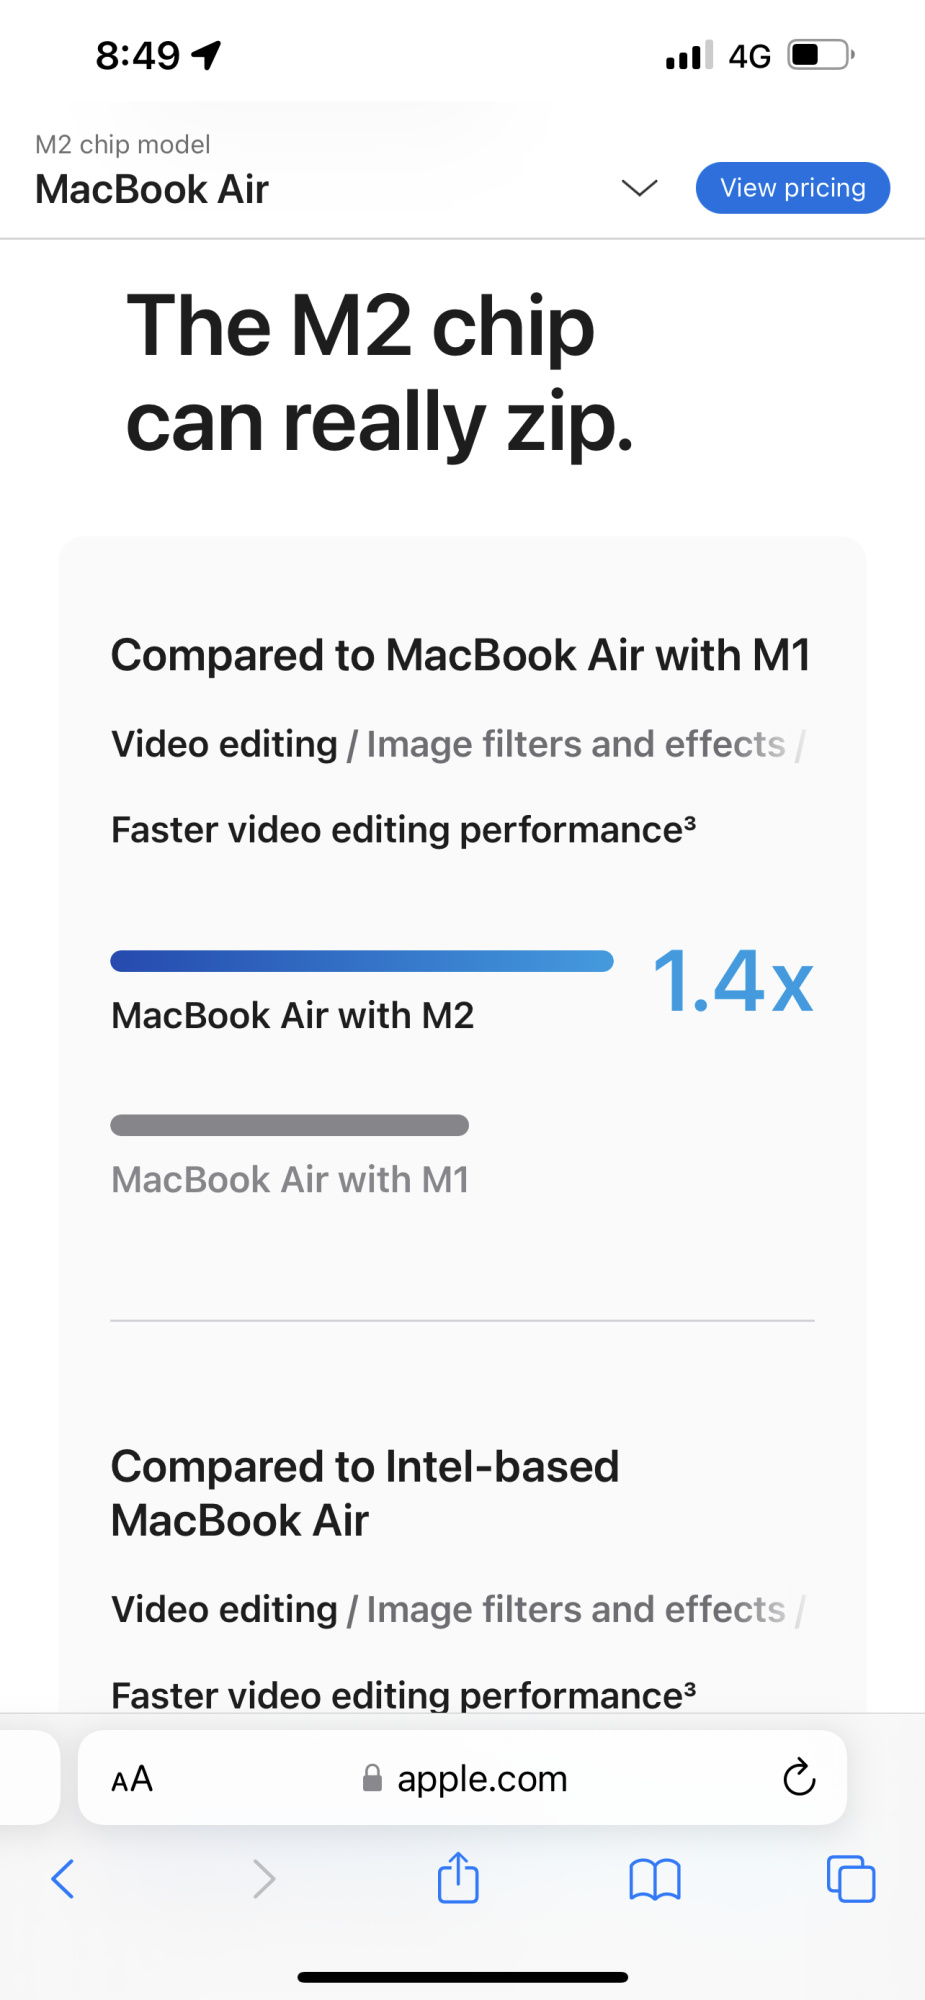Tap the gray MacBook Air with M1 bar
Screen dimensions: 925x2000
coord(289,1125)
